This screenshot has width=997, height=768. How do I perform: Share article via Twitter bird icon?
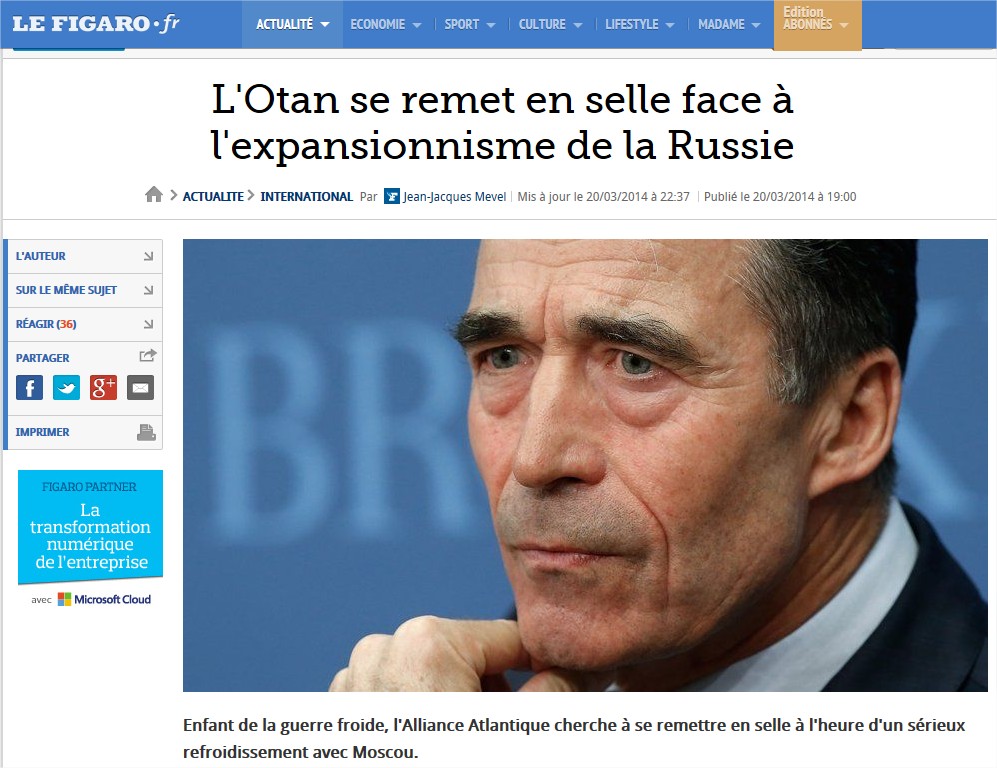tap(66, 387)
